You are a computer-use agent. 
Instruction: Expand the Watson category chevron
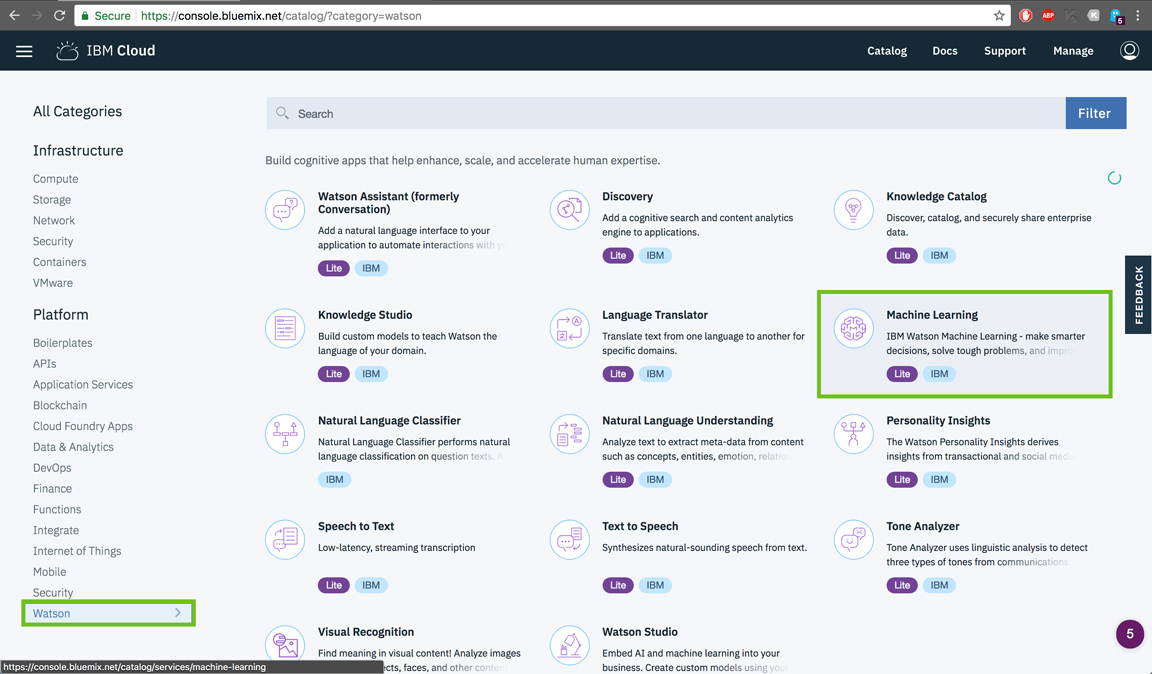coord(178,613)
